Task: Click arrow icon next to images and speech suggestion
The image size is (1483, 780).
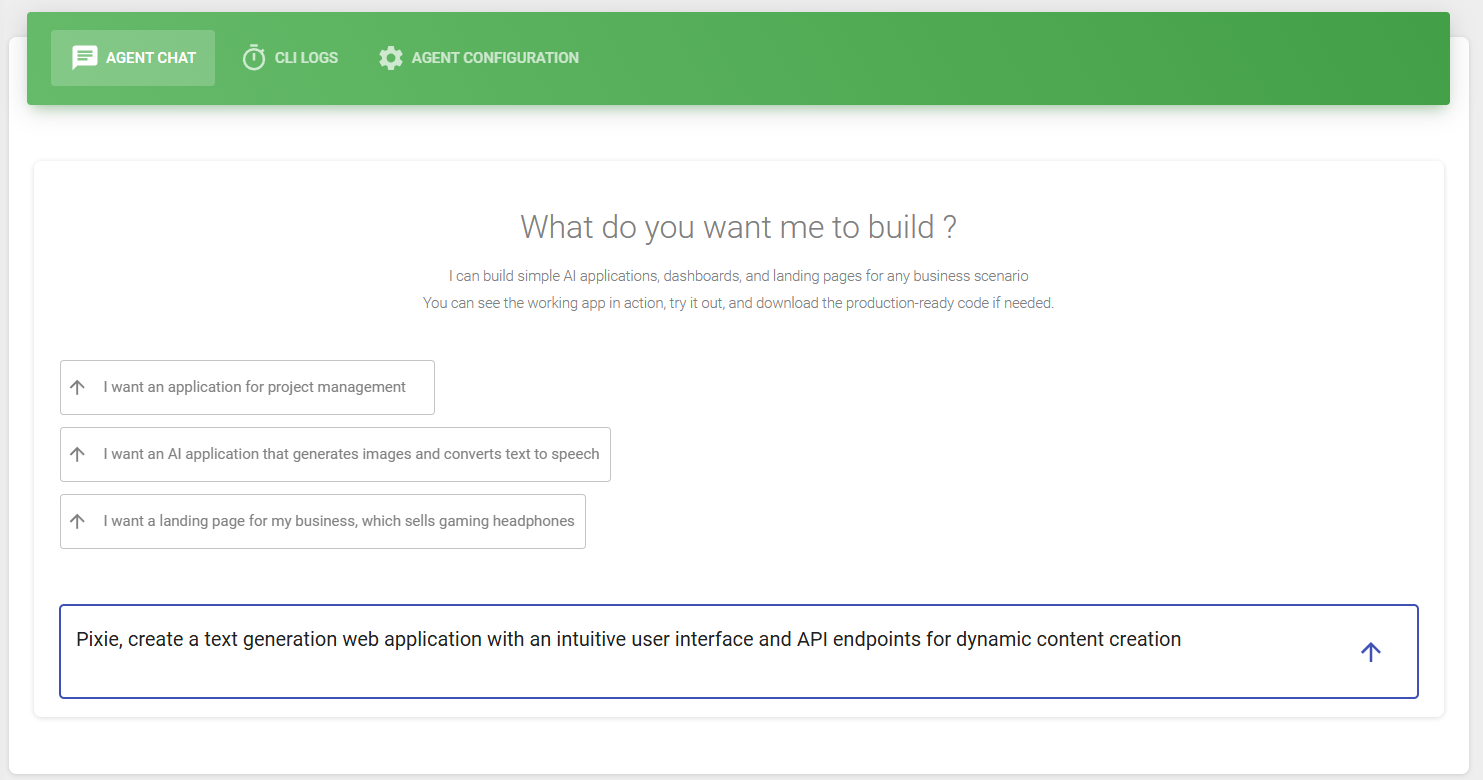Action: (x=78, y=454)
